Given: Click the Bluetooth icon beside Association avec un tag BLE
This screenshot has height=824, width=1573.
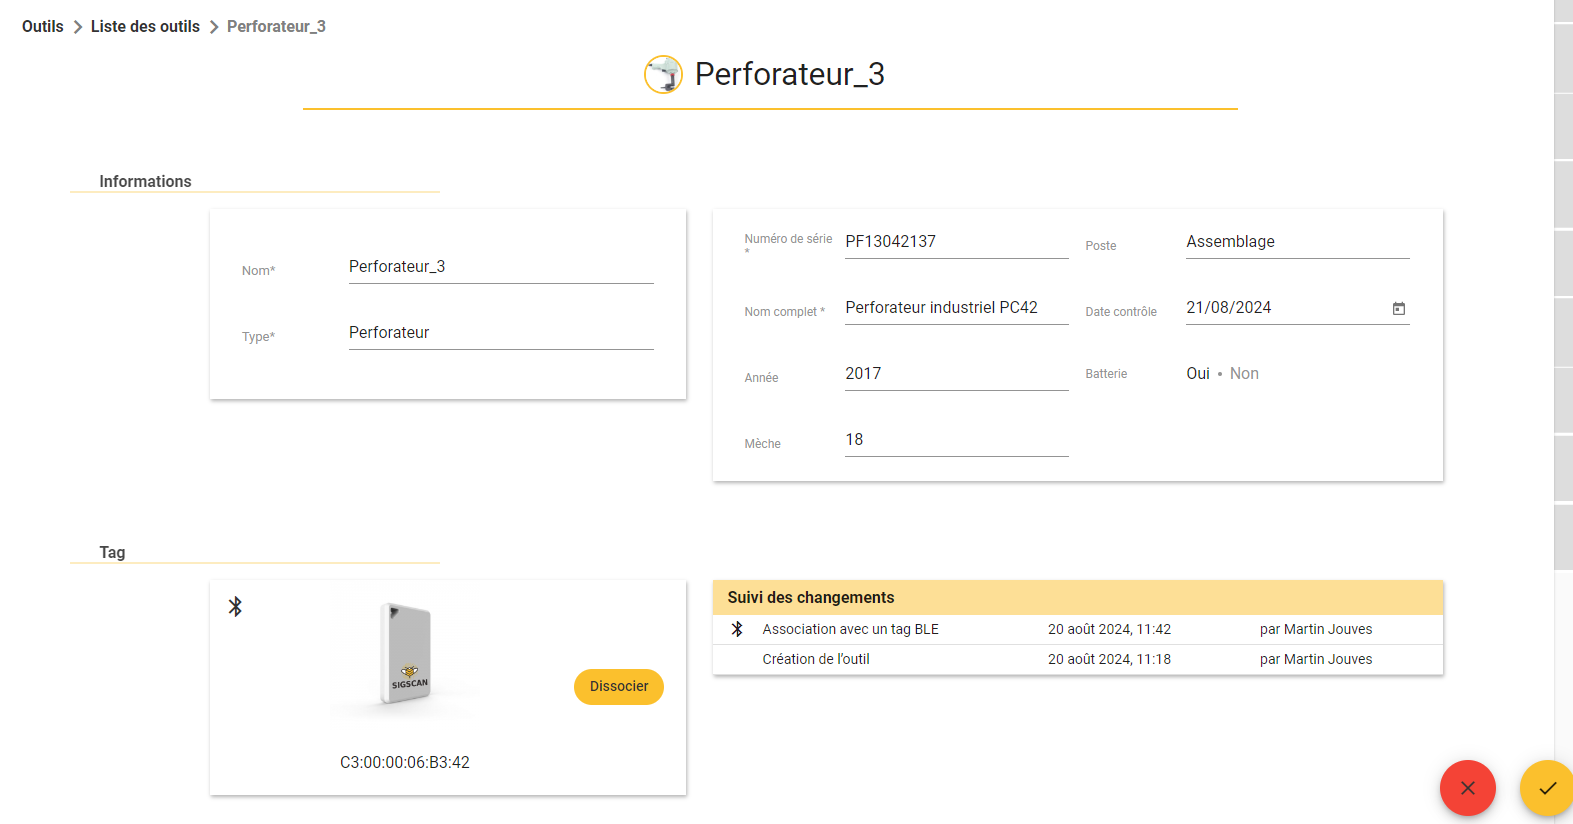Looking at the screenshot, I should (x=737, y=629).
